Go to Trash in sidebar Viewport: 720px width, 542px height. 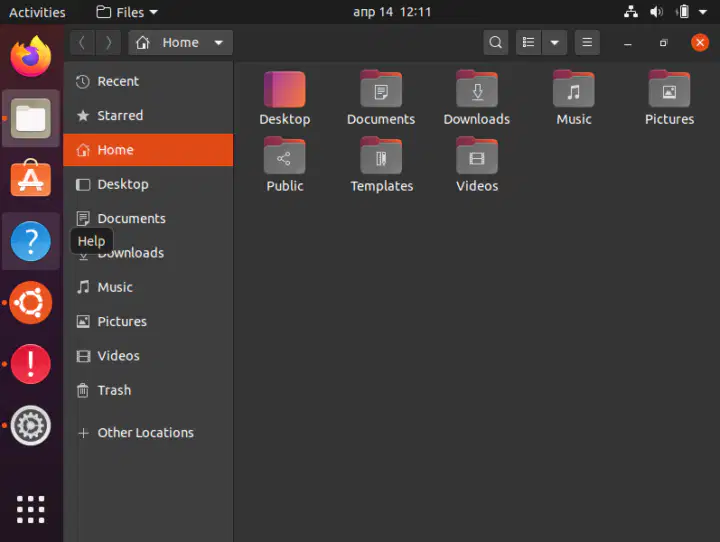point(148,390)
